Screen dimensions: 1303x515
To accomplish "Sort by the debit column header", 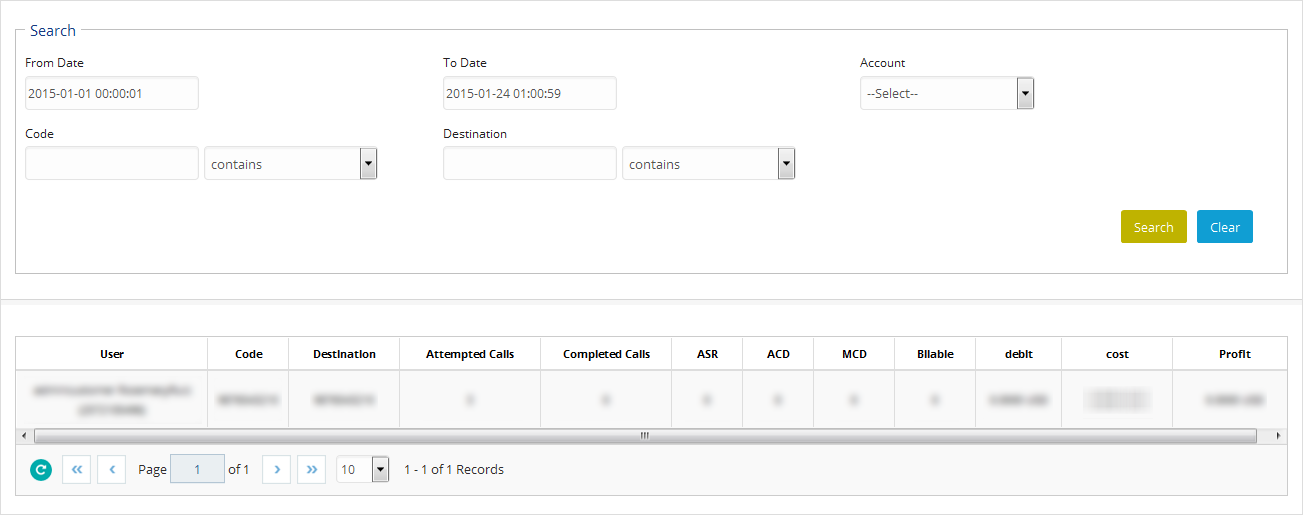I will tap(1019, 354).
